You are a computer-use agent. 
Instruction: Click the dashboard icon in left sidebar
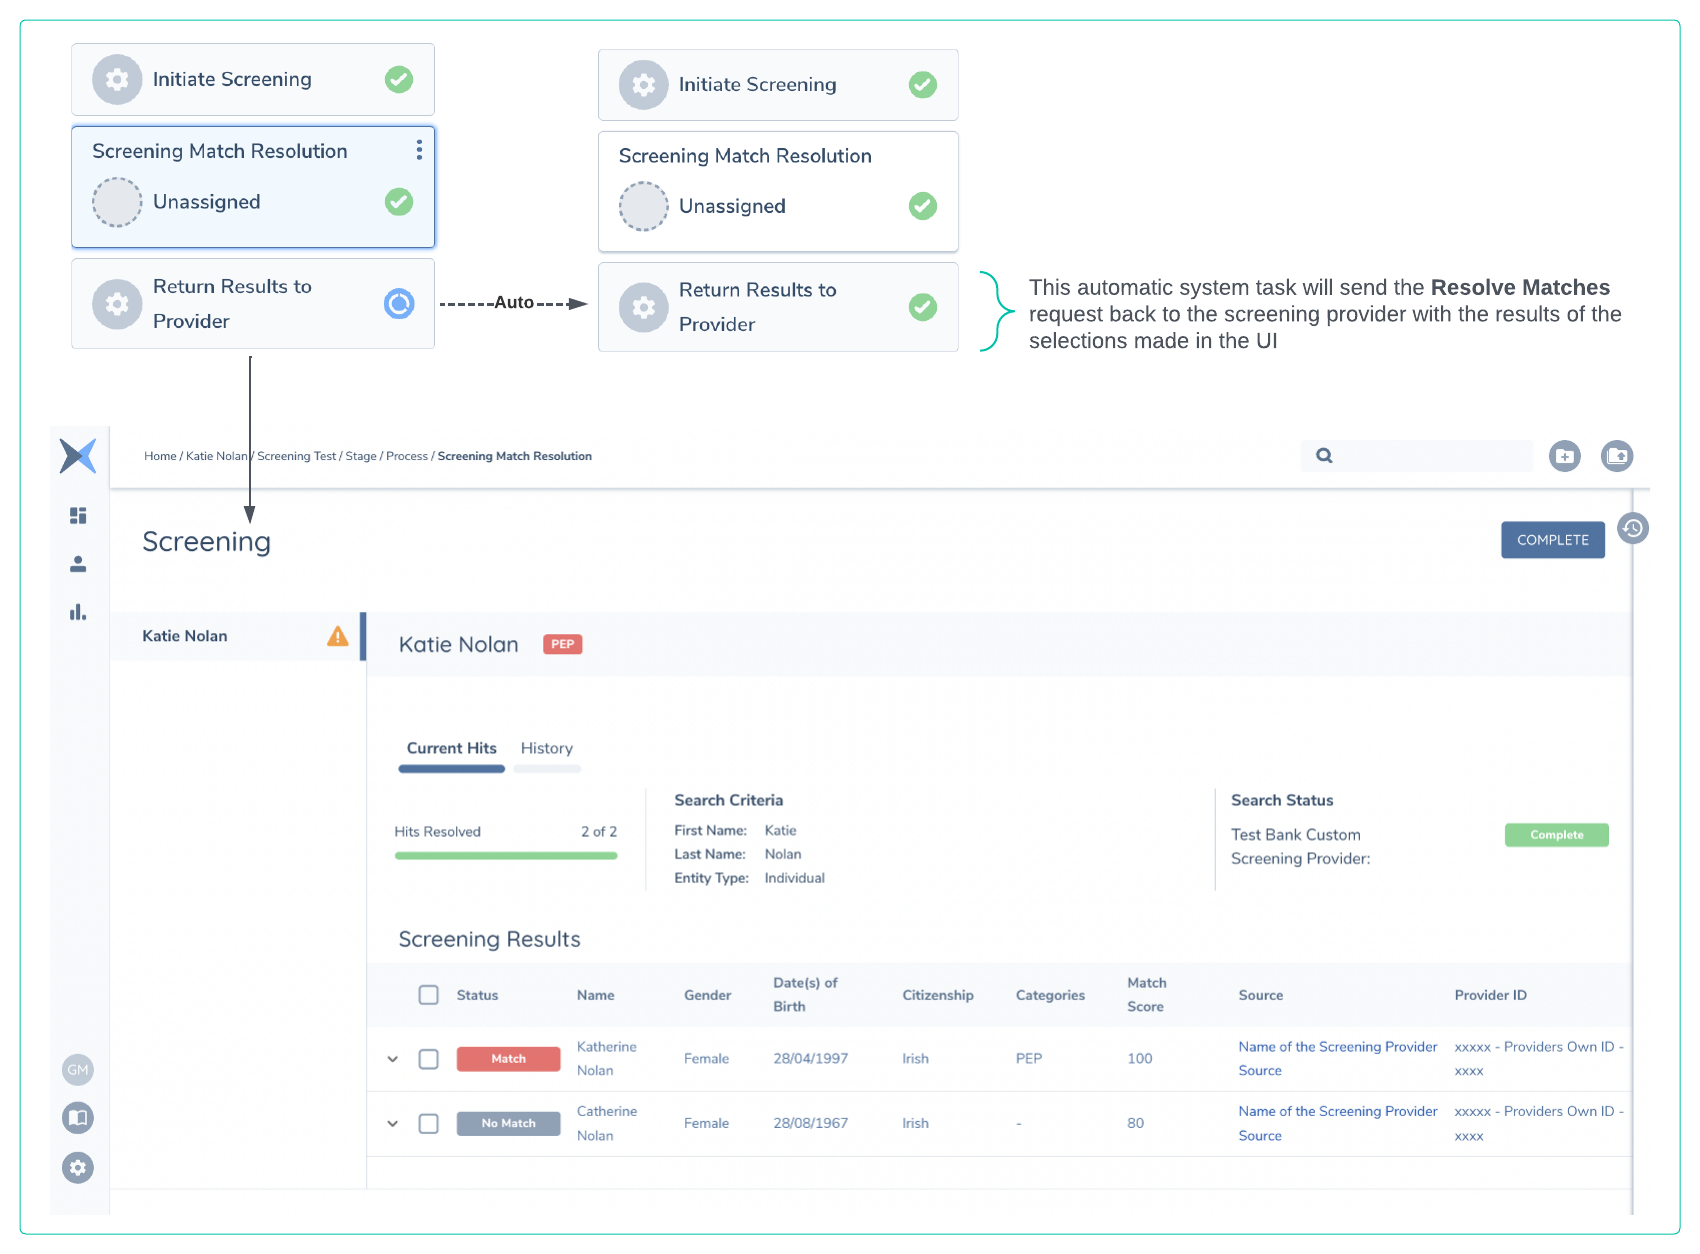78,515
